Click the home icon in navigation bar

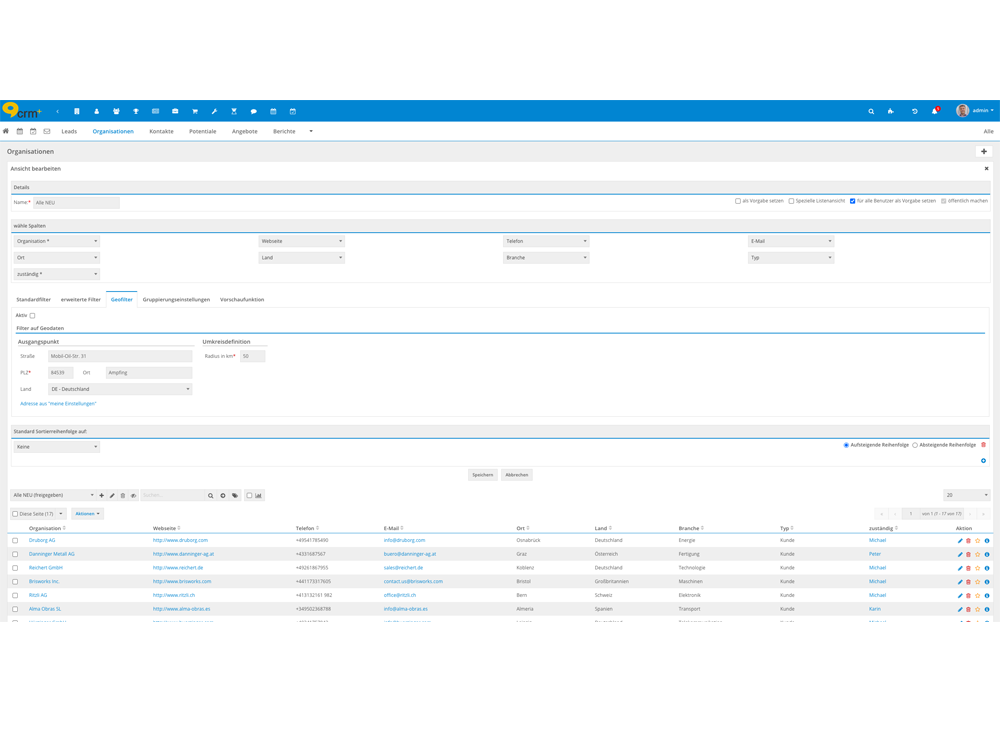click(6, 131)
